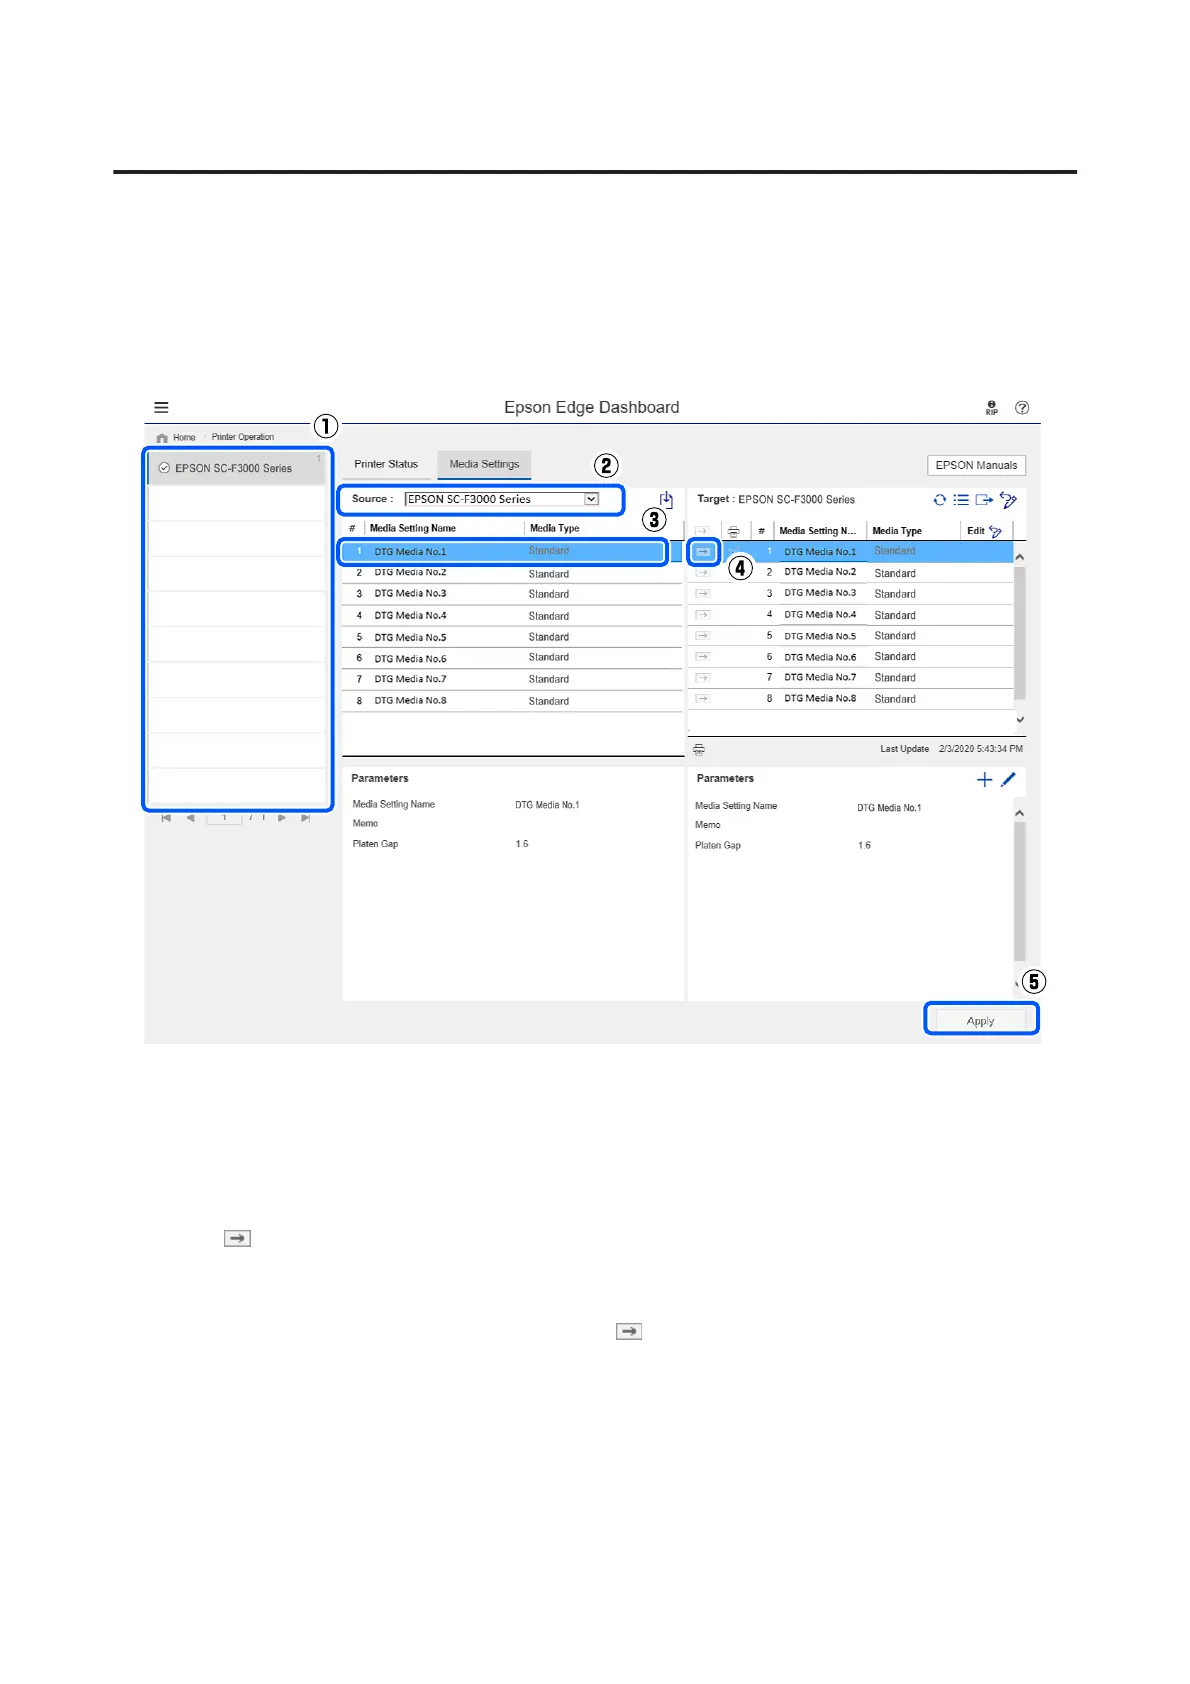Click the copy arrow for target row 6
The height and width of the screenshot is (1684, 1190).
(x=703, y=657)
